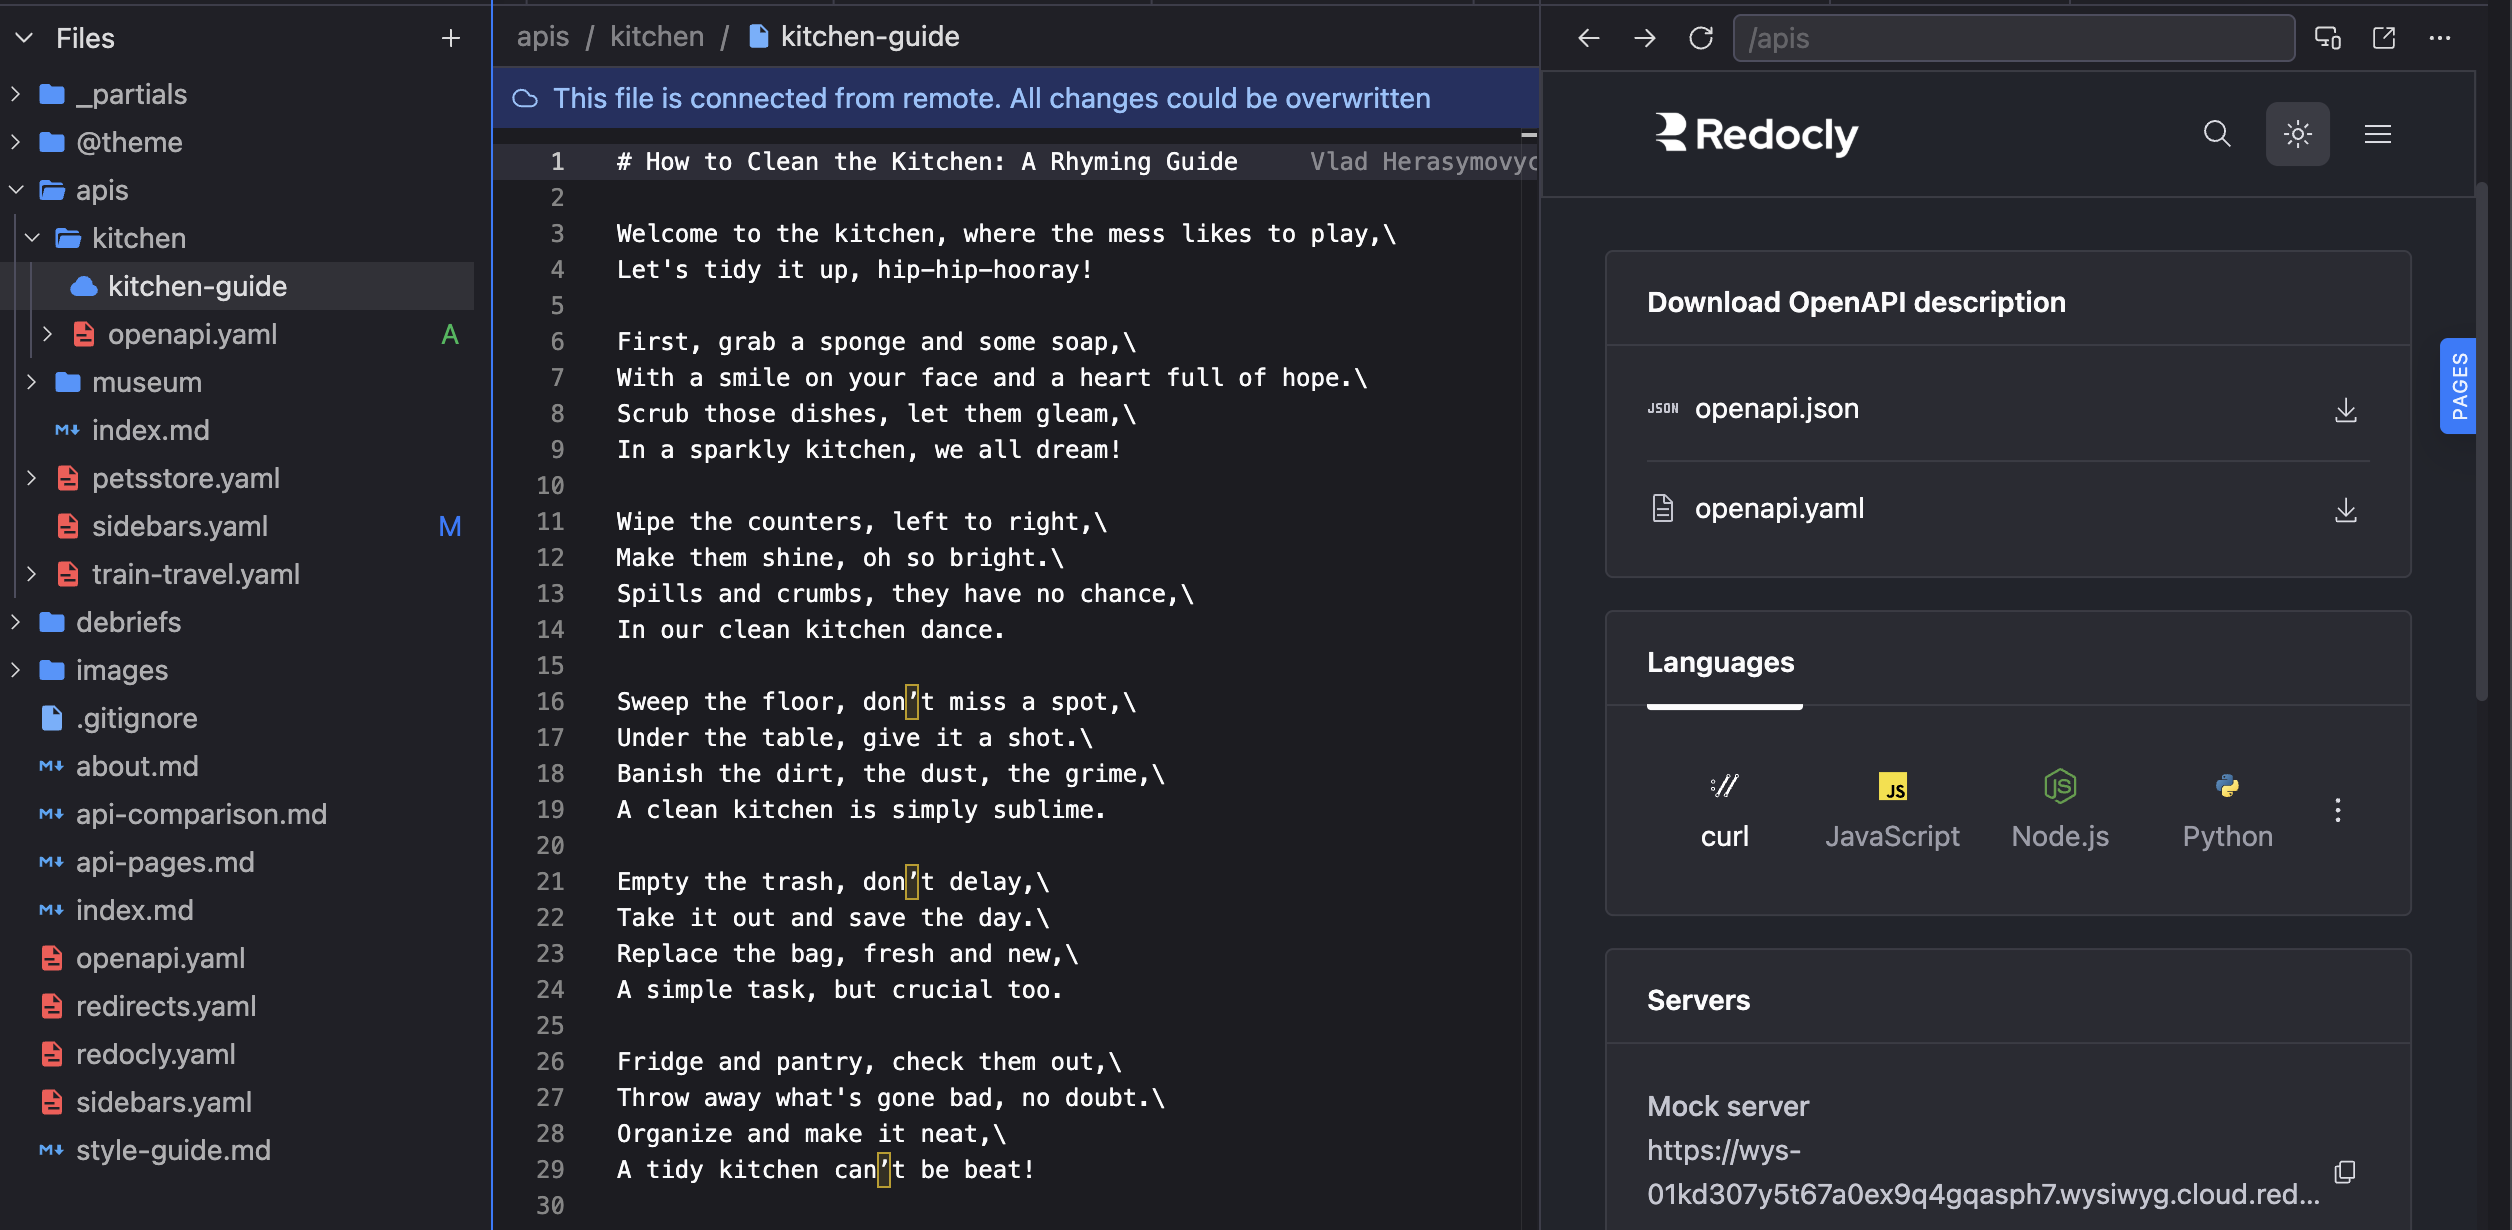Toggle light/dark theme sun button
2512x1230 pixels.
click(x=2297, y=134)
